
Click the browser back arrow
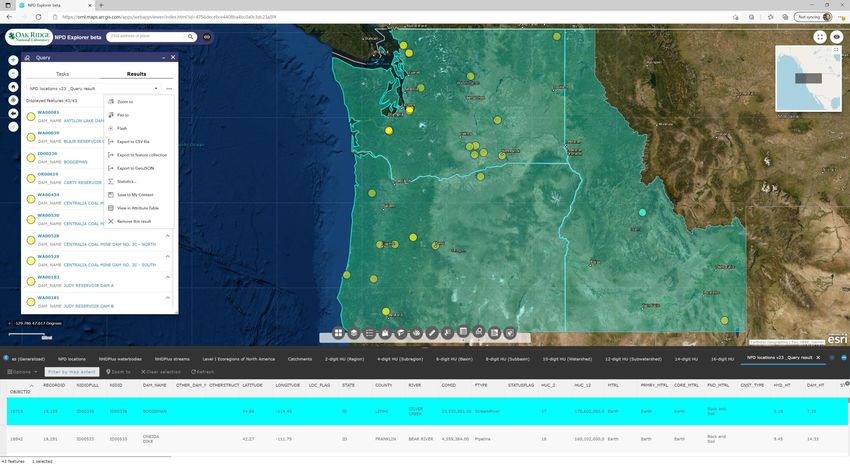coord(9,17)
